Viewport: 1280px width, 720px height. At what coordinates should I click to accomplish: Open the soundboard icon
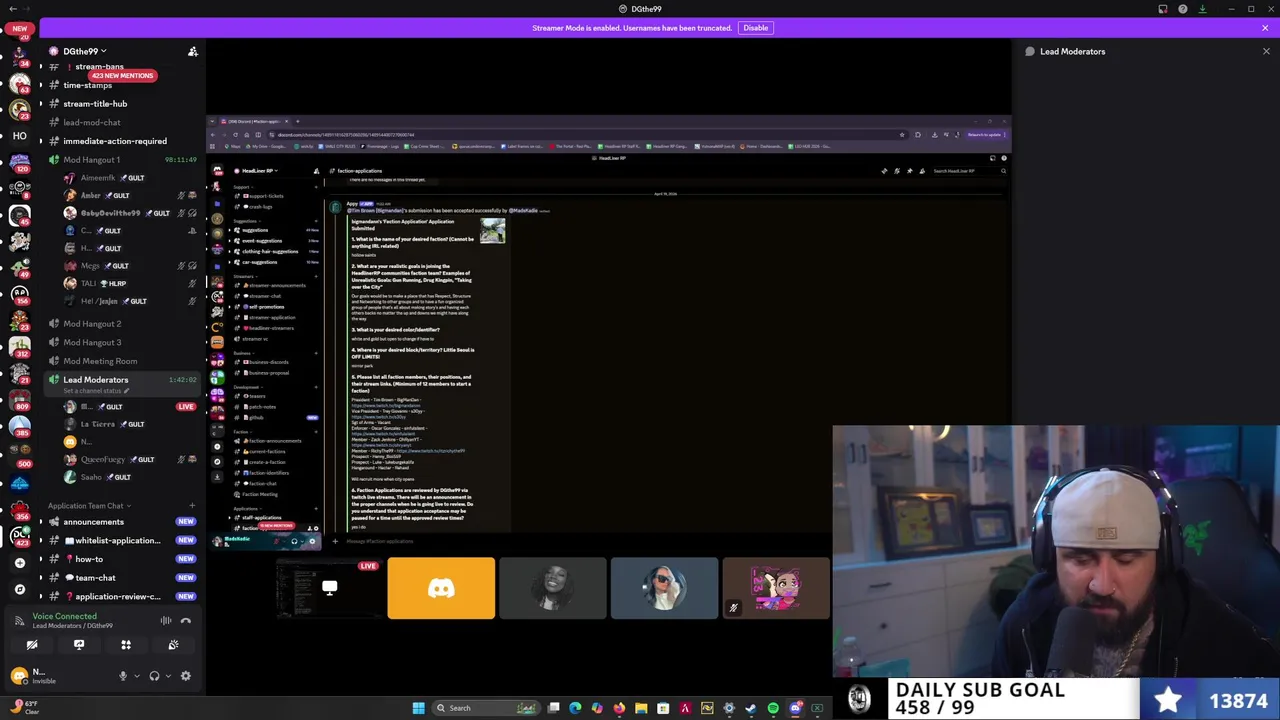173,645
